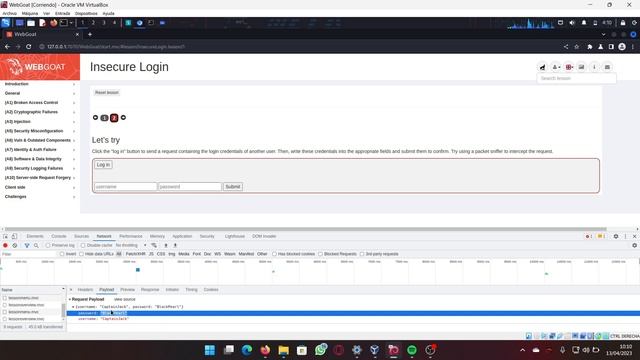Bookmark this page star icon

pos(576,47)
